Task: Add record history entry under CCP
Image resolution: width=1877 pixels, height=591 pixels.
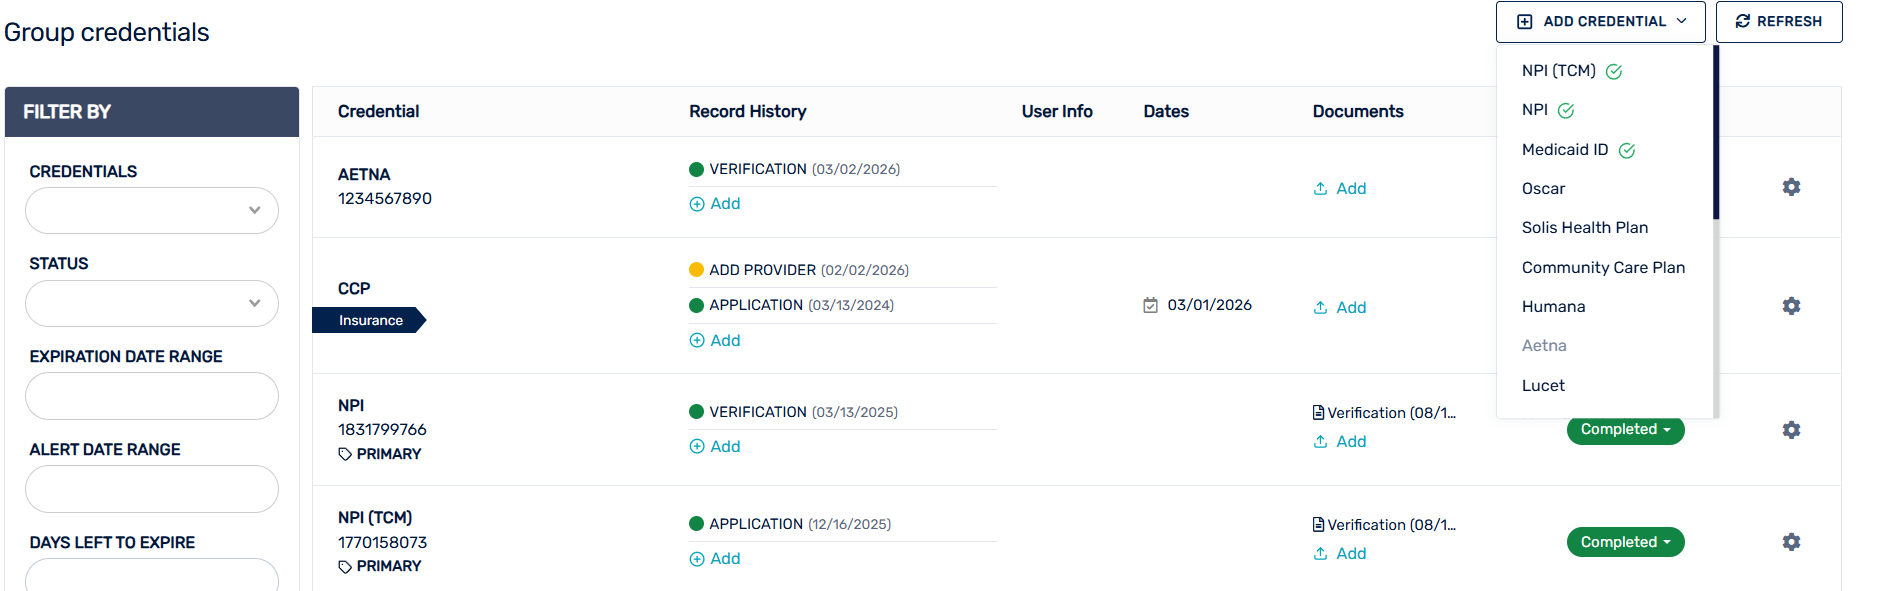Action: pyautogui.click(x=715, y=341)
